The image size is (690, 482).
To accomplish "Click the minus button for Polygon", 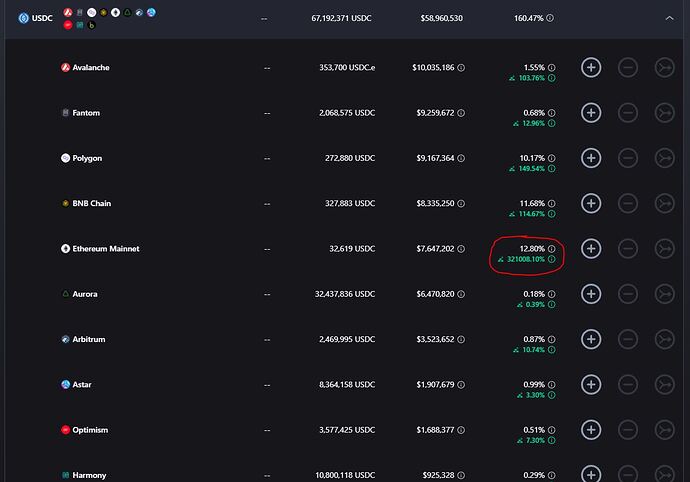I will 628,158.
